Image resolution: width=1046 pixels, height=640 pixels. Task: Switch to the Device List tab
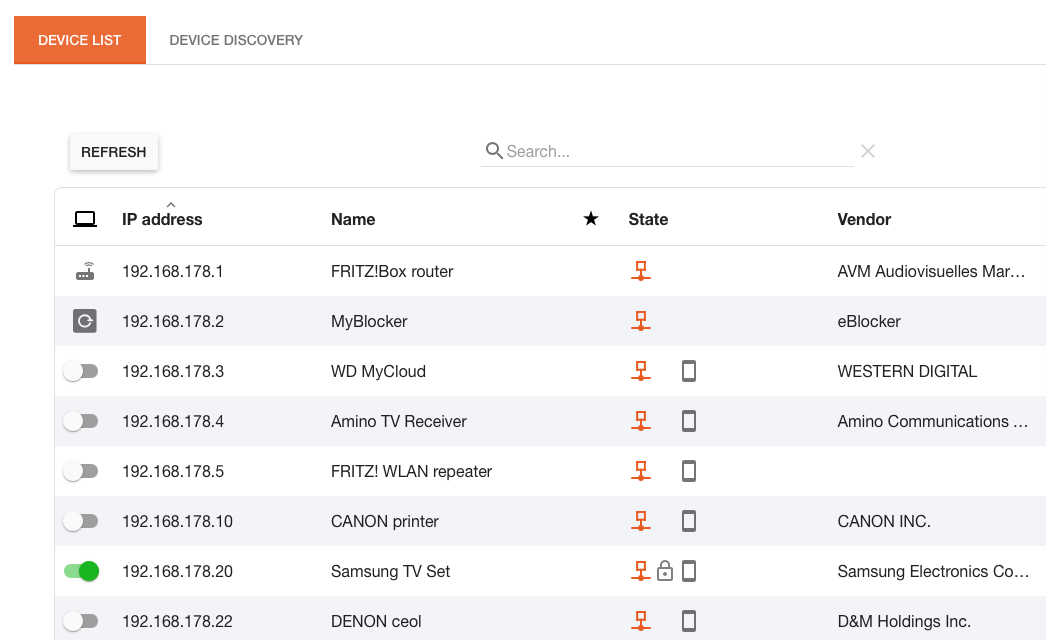[80, 40]
